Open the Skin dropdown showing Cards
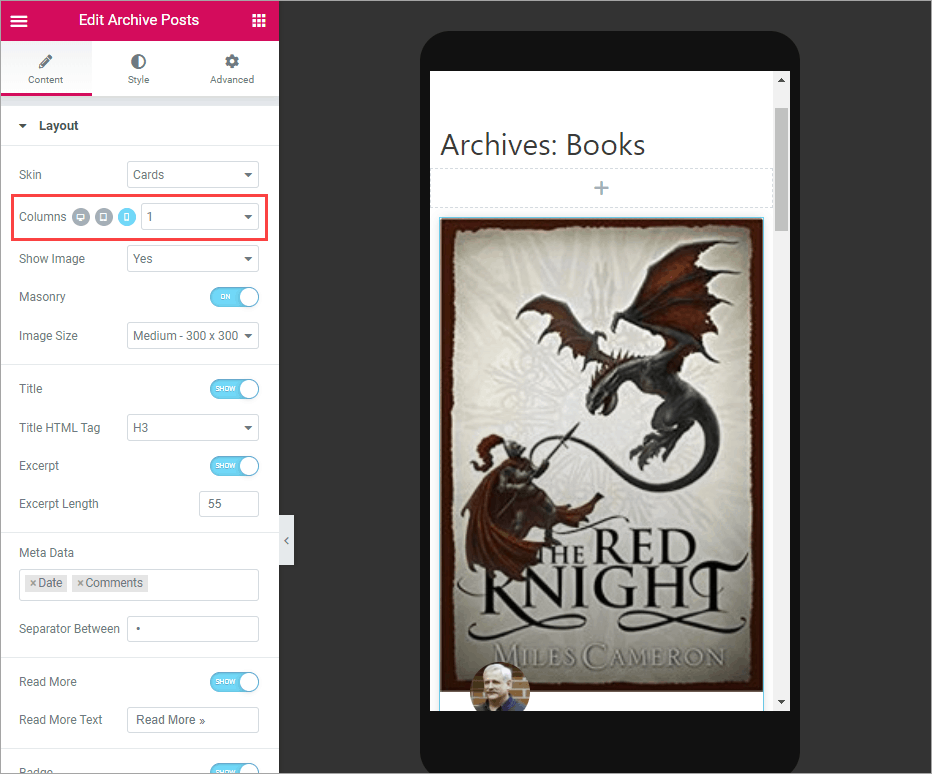This screenshot has width=932, height=774. pos(193,175)
